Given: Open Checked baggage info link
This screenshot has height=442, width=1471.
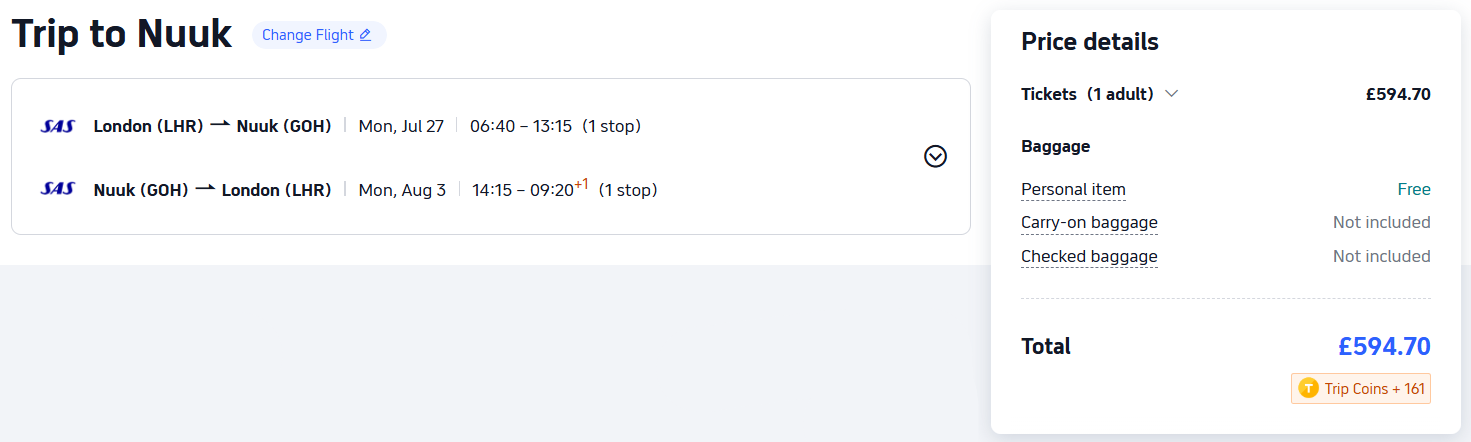Looking at the screenshot, I should [1089, 256].
